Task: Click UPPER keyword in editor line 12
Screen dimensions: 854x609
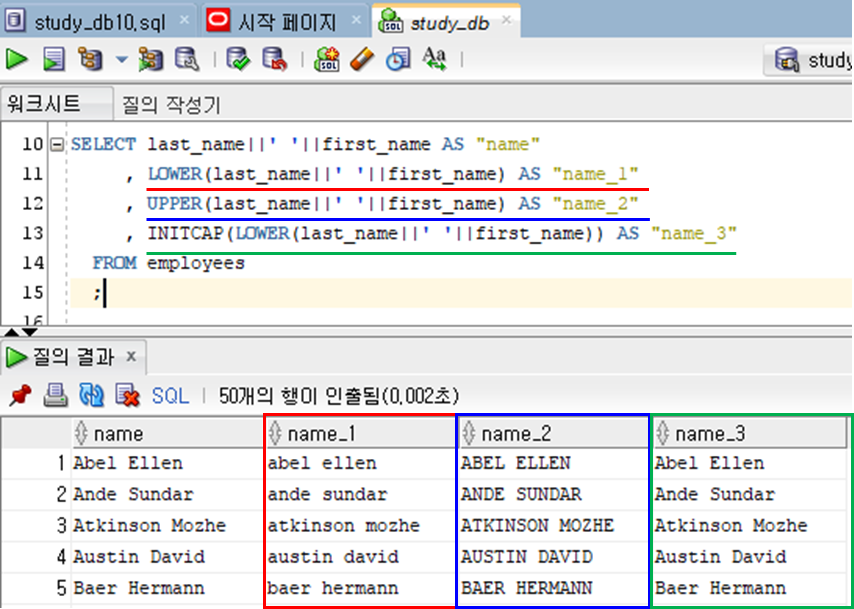Action: coord(174,204)
